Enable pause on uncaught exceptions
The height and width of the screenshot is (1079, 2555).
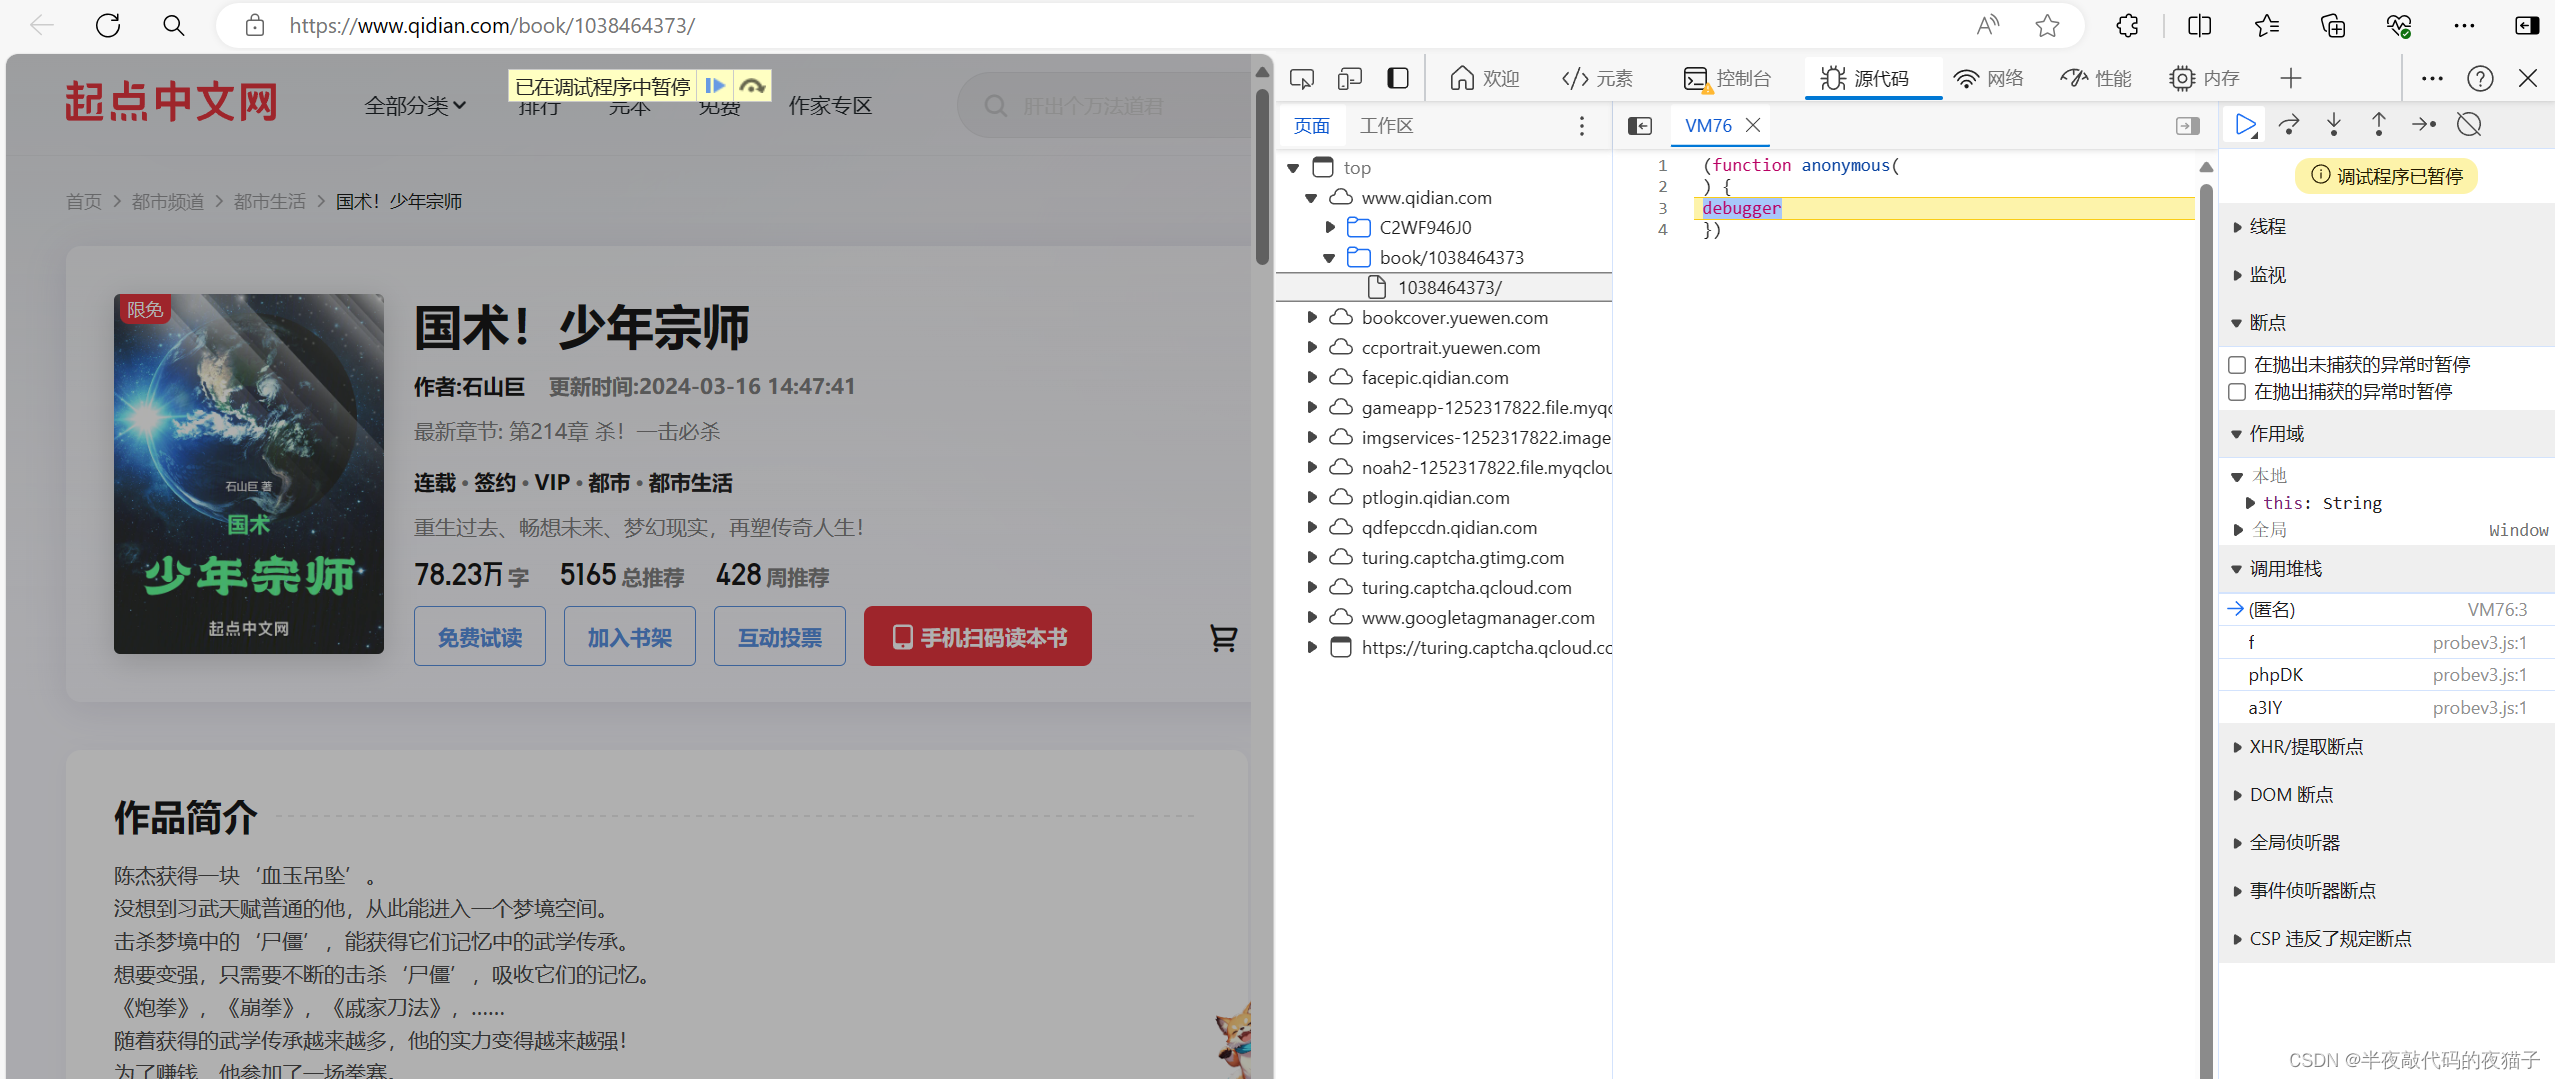pyautogui.click(x=2238, y=365)
